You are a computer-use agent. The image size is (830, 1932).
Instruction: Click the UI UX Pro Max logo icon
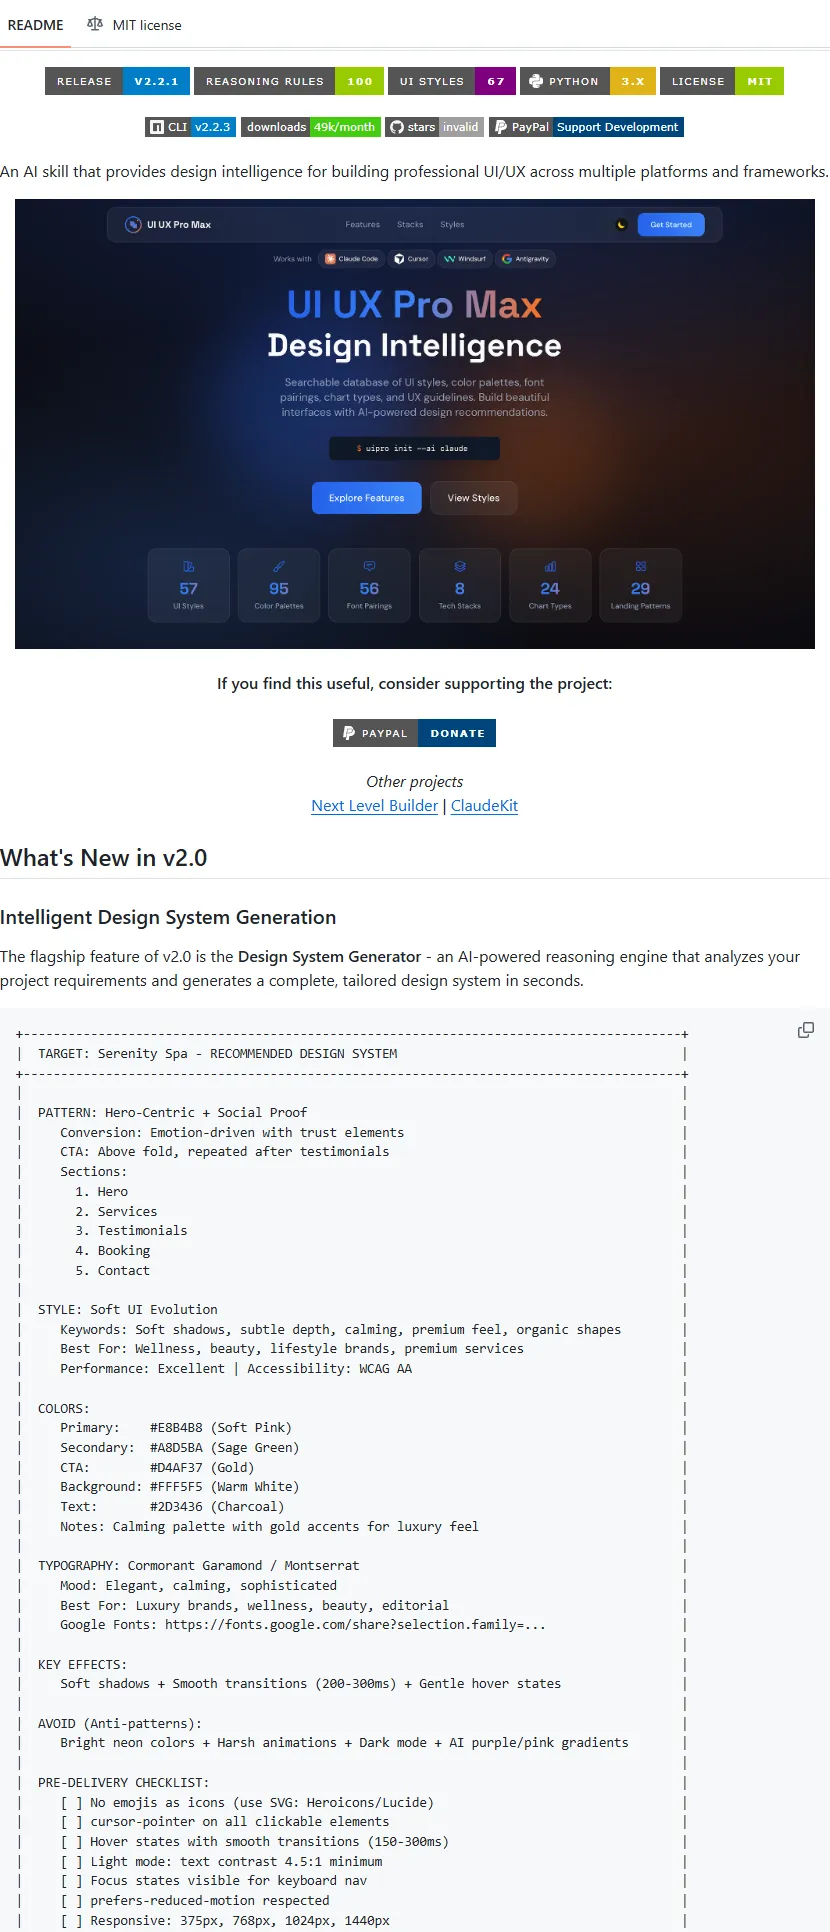[x=132, y=224]
